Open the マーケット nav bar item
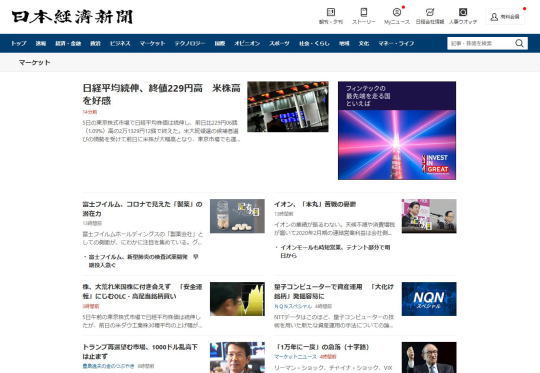Viewport: 540px width, 373px height. pyautogui.click(x=153, y=43)
